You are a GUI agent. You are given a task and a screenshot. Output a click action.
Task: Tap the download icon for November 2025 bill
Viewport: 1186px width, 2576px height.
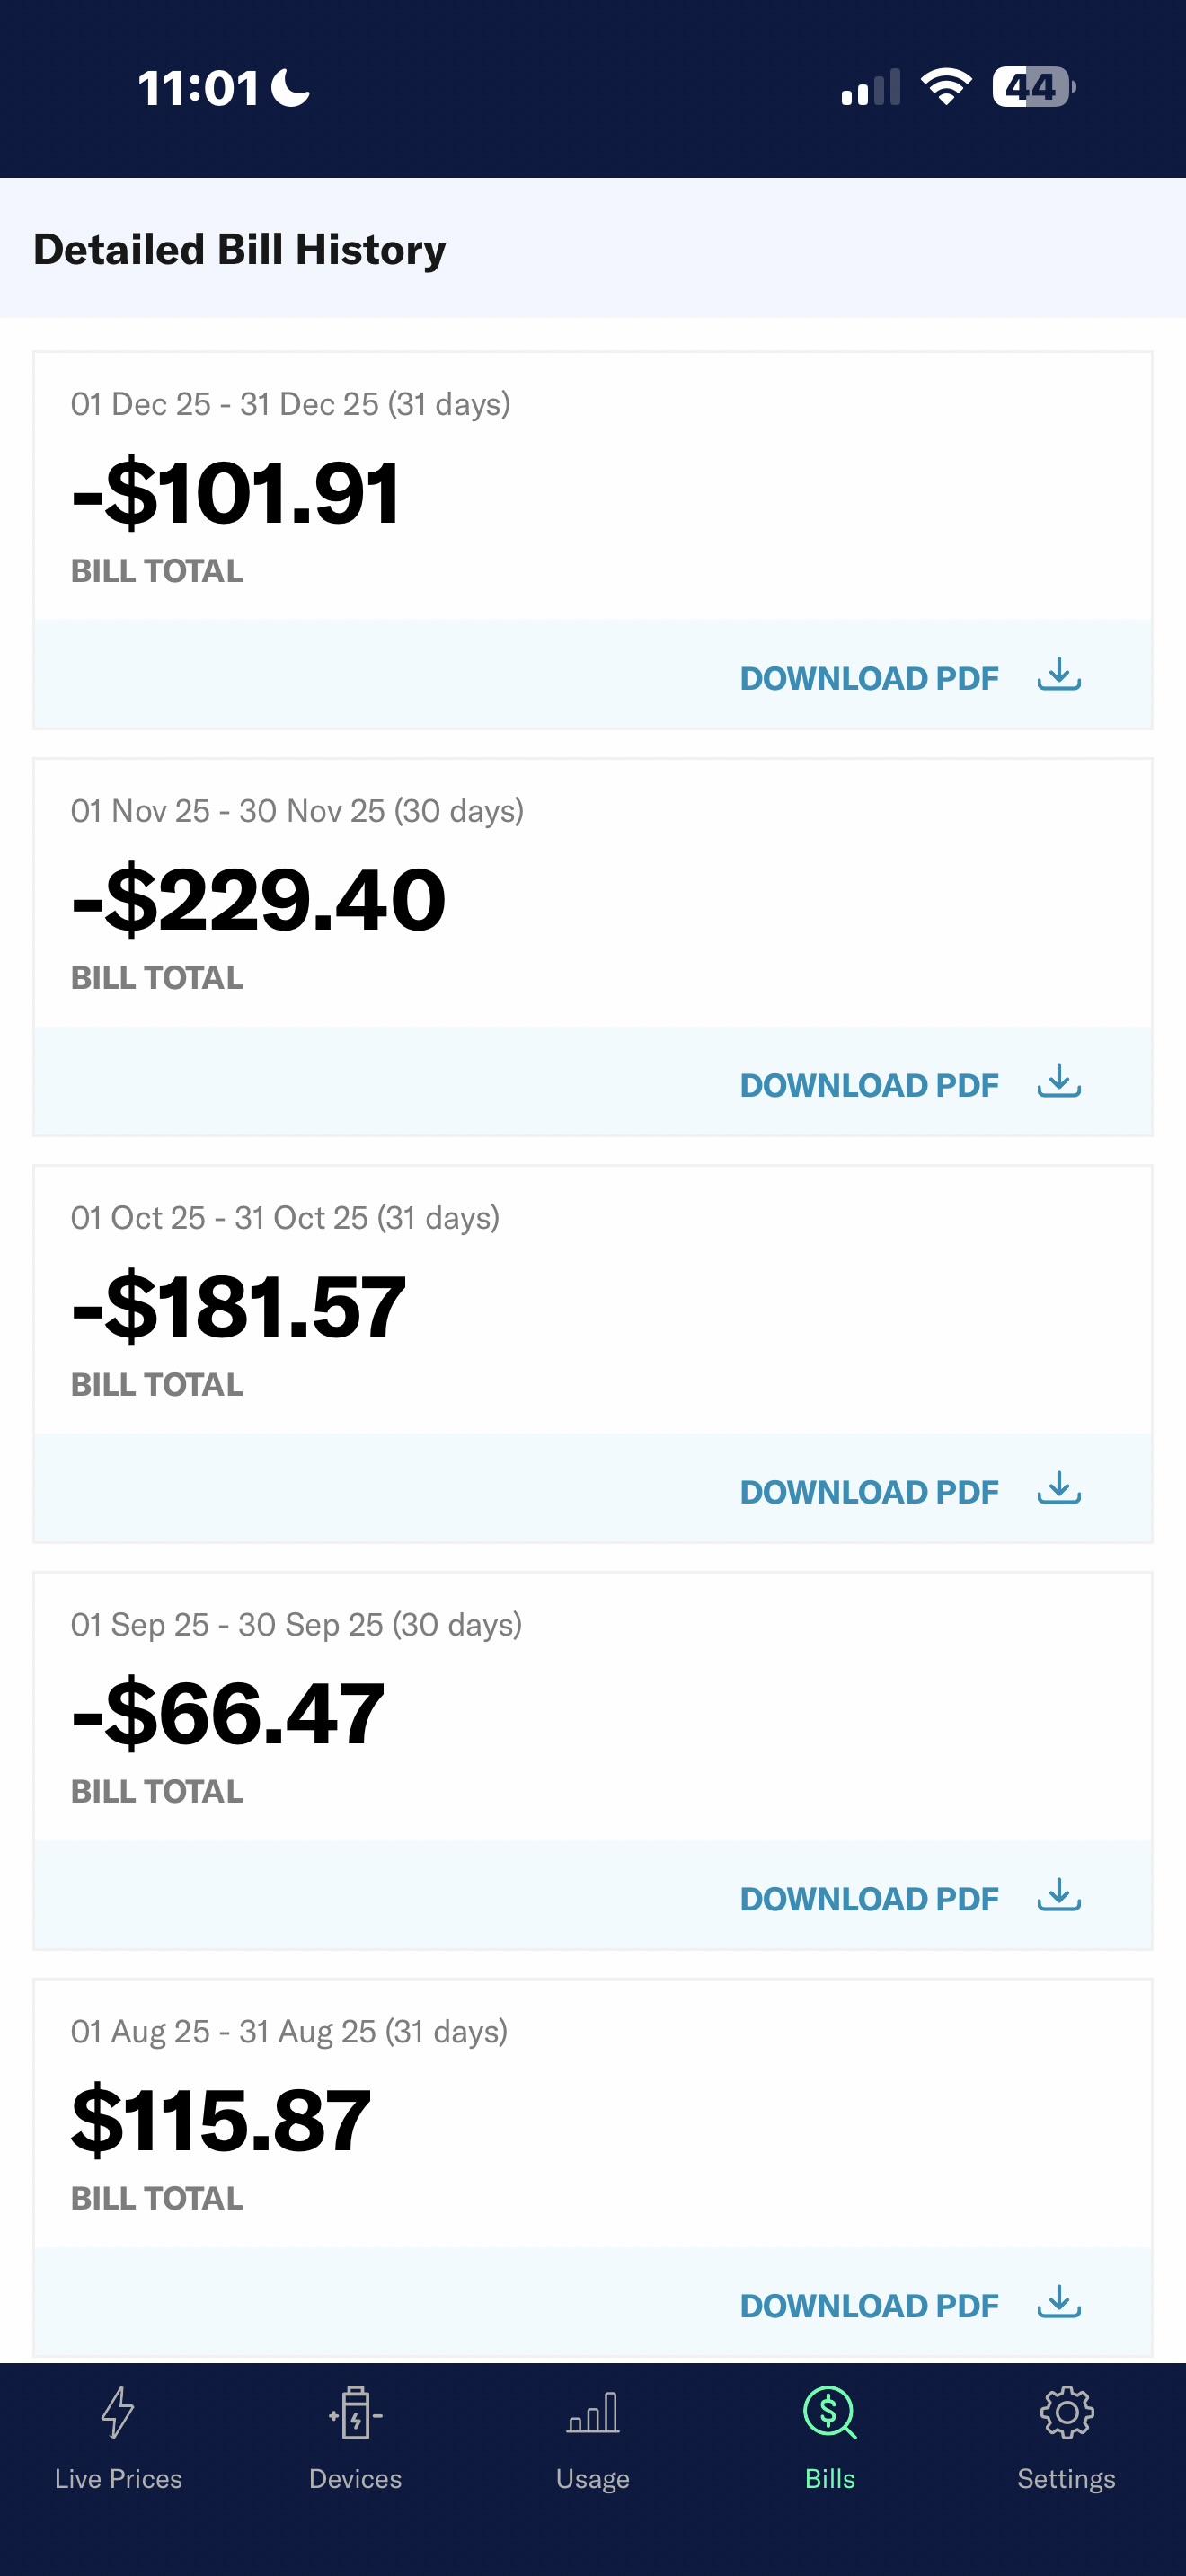tap(1059, 1083)
